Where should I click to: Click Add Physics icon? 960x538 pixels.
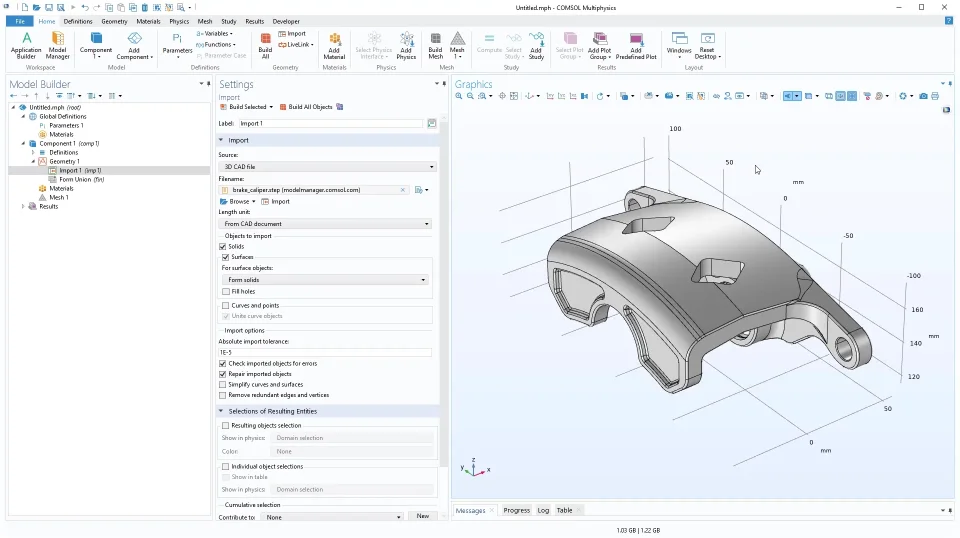(x=406, y=40)
